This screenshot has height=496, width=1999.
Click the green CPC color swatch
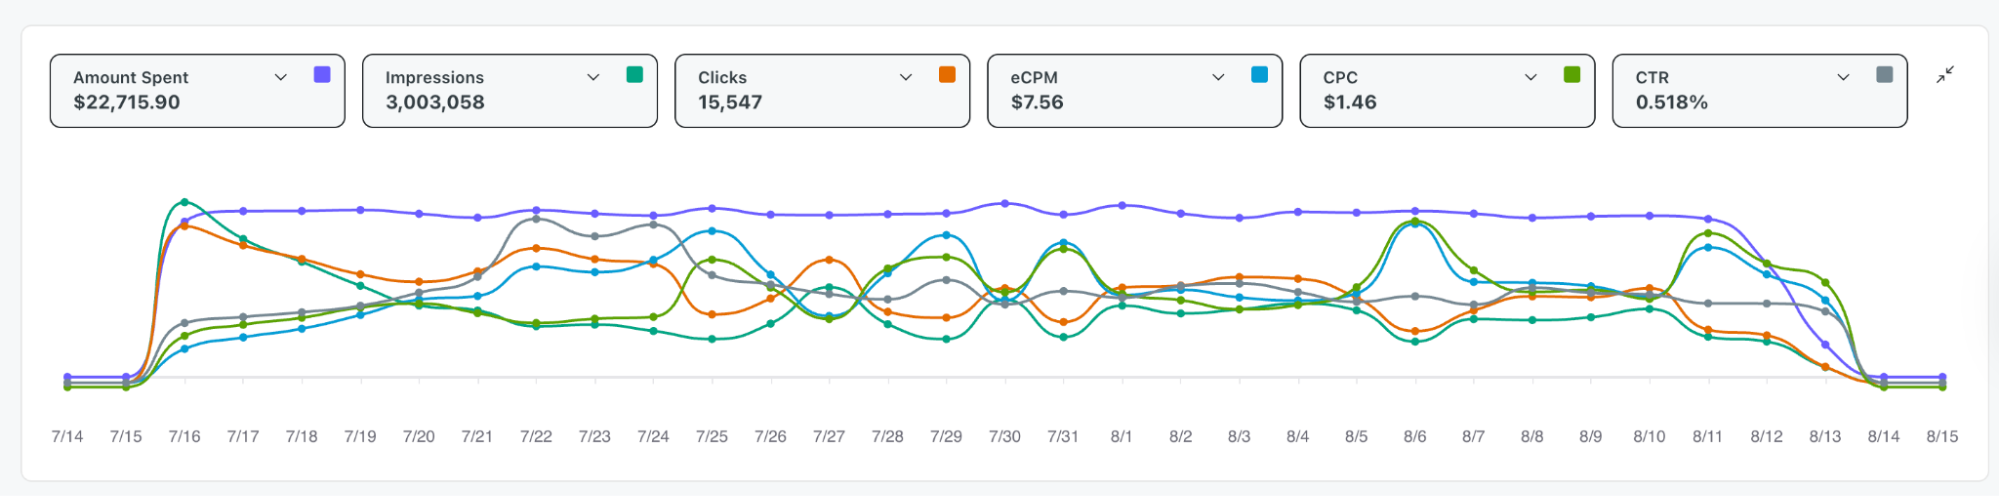pos(1572,75)
